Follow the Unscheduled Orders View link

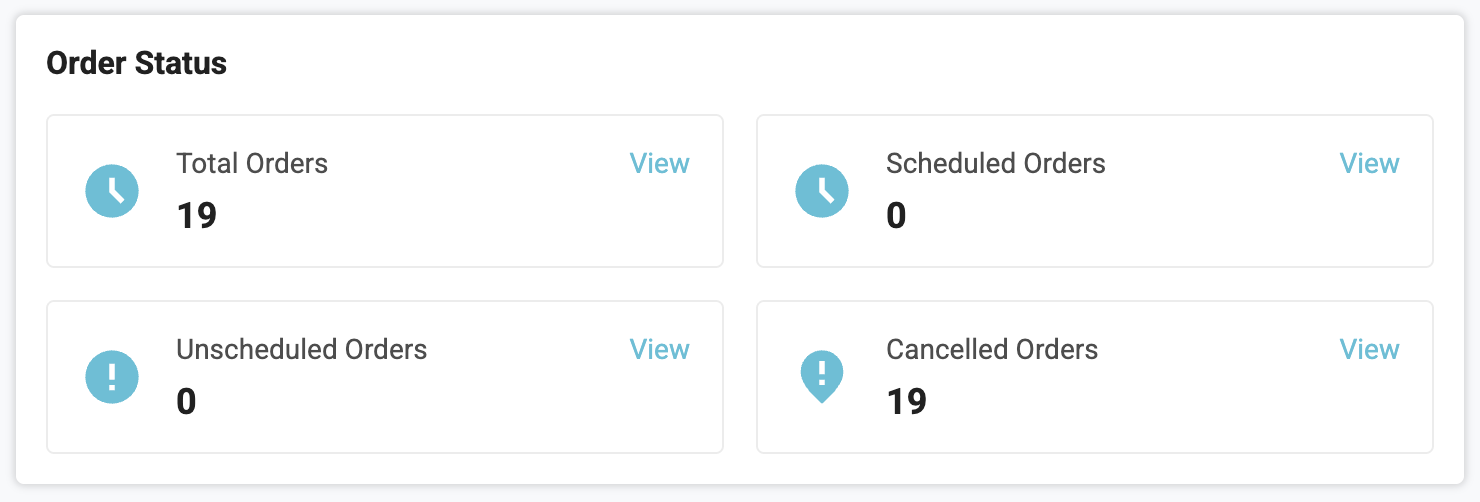pyautogui.click(x=659, y=349)
